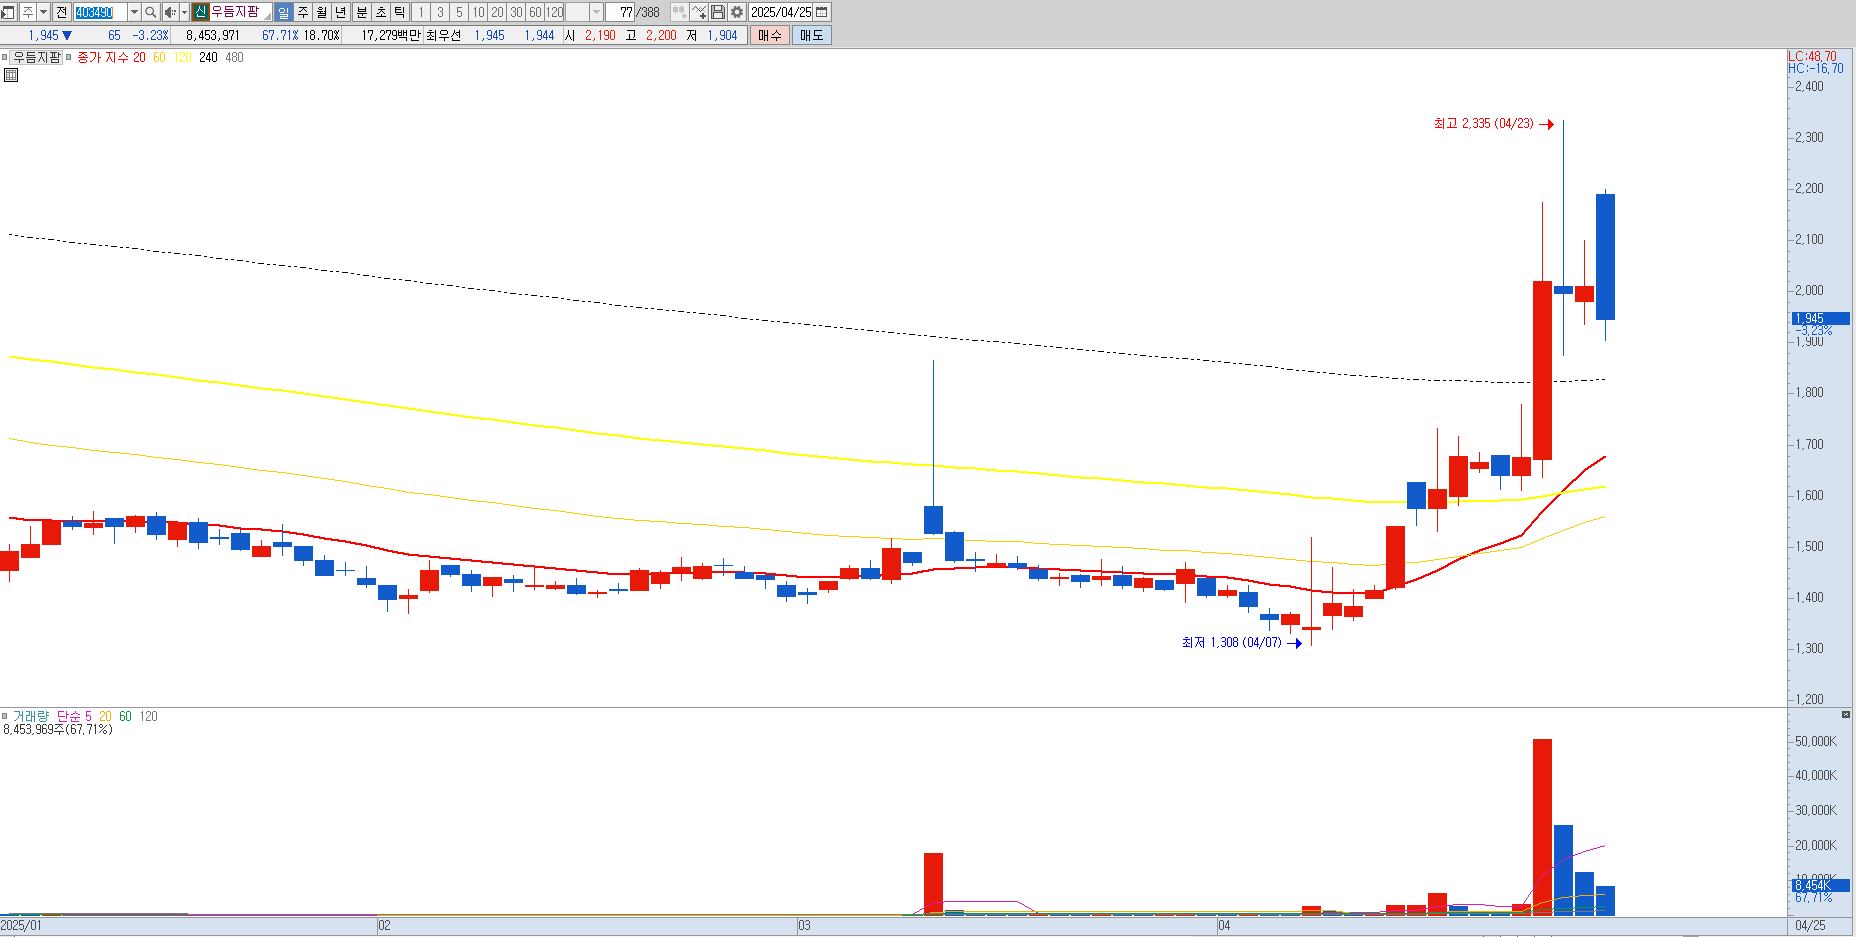1856x937 pixels.
Task: Click the grayed candlestick compare icon
Action: (x=679, y=12)
